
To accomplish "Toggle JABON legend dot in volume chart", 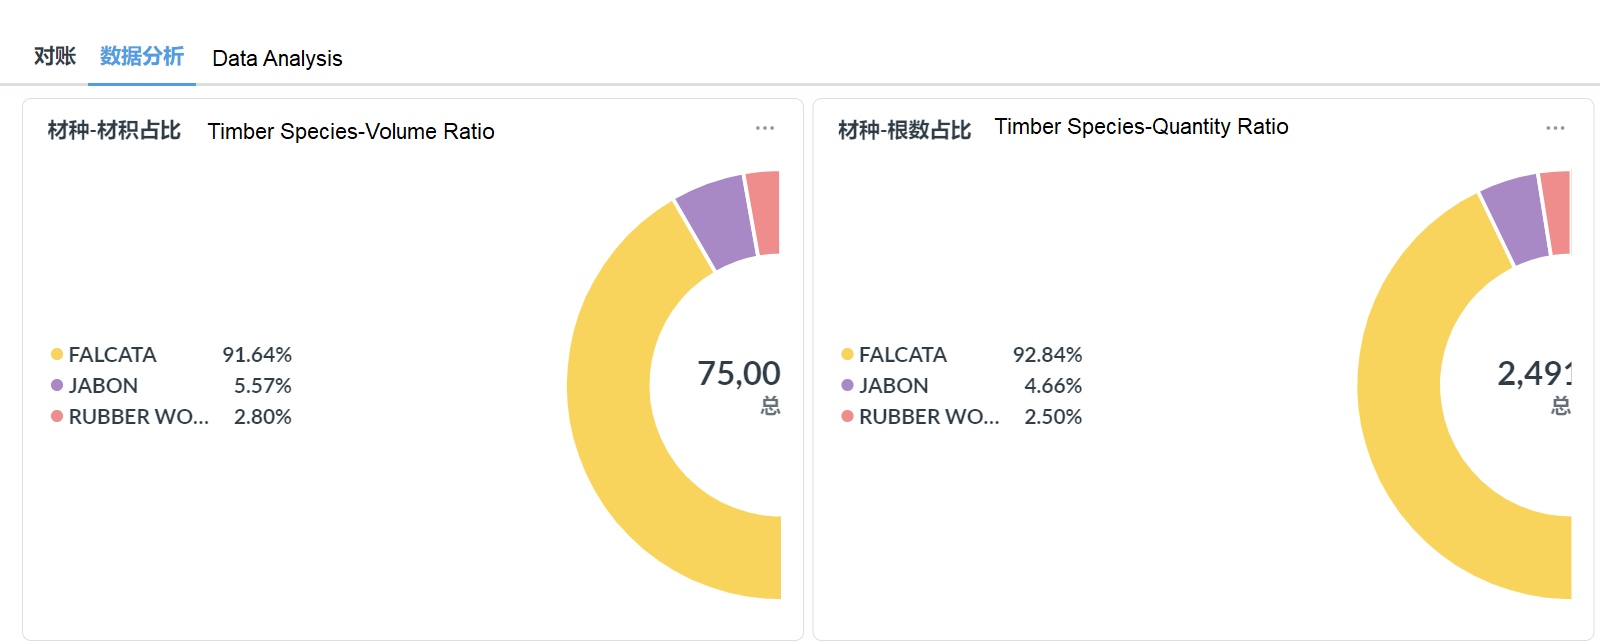I will (x=57, y=385).
